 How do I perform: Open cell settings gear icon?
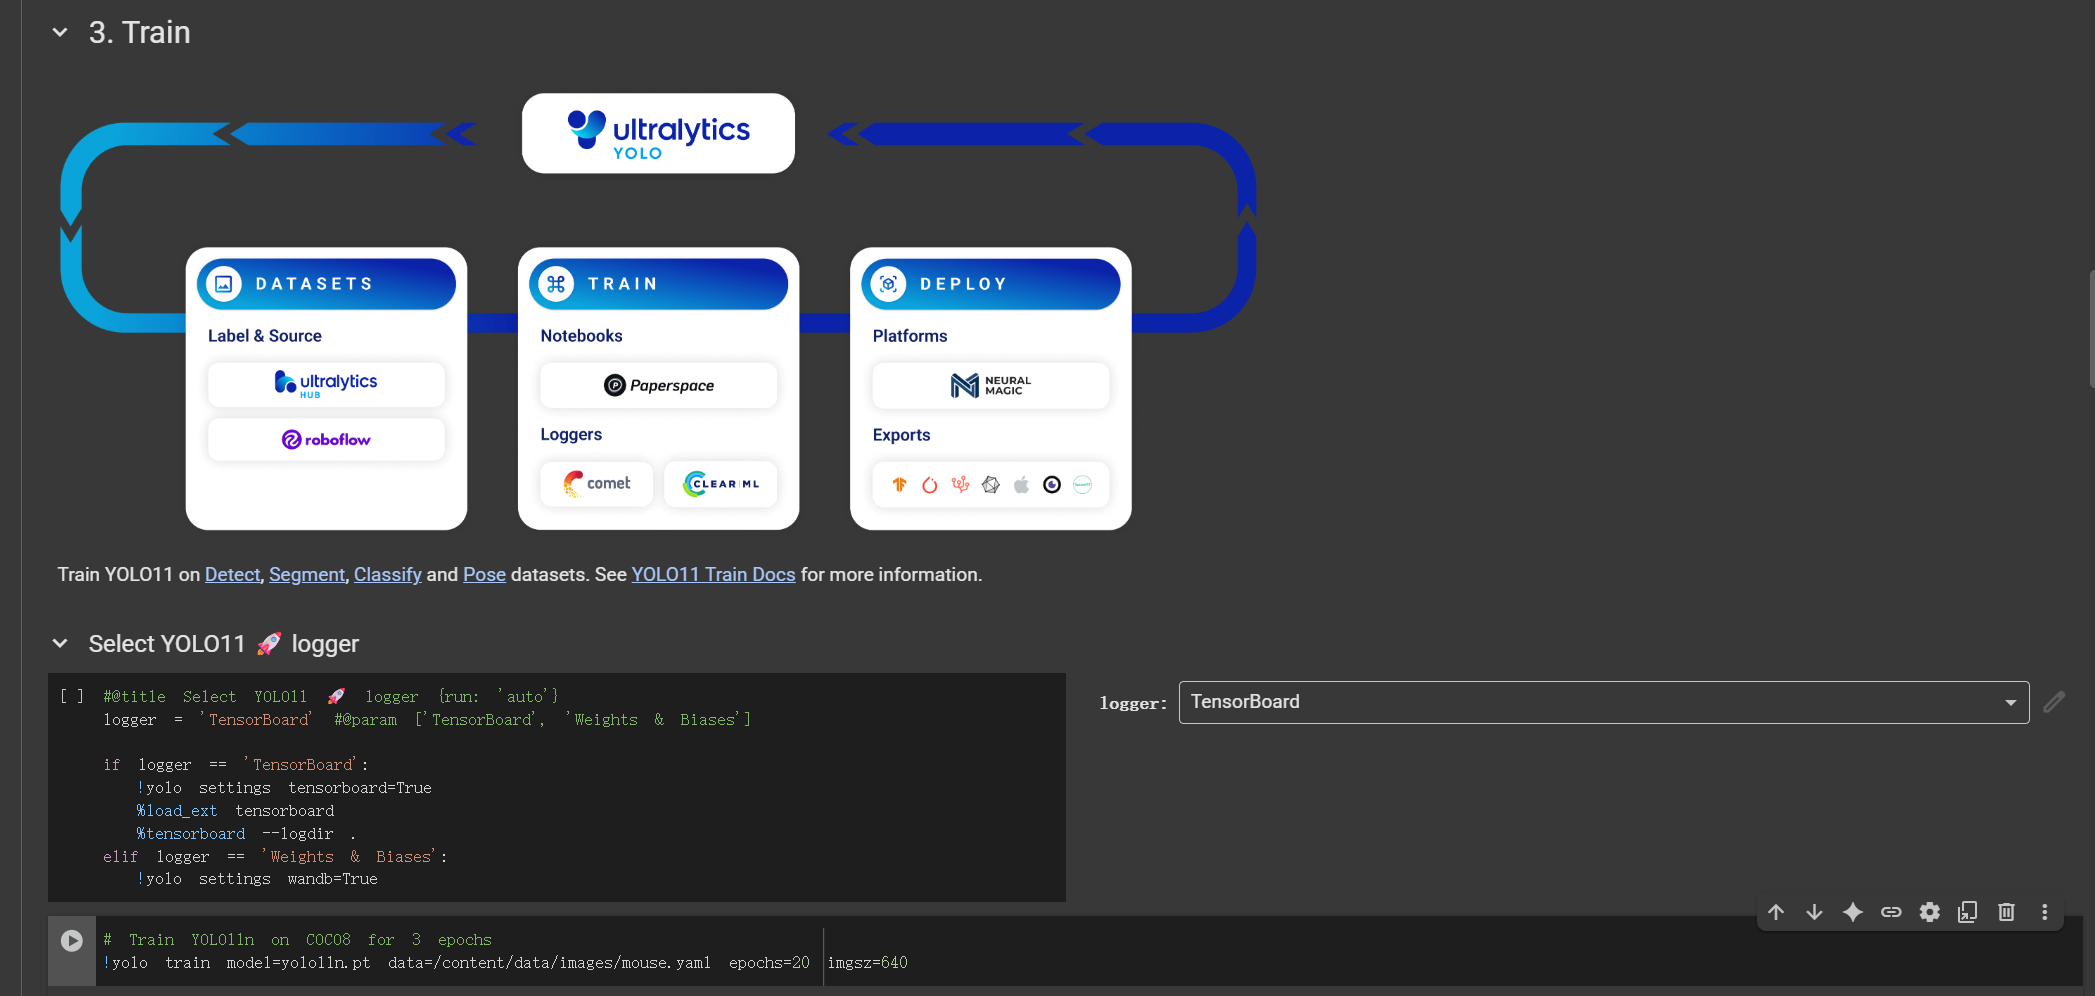click(x=1930, y=912)
